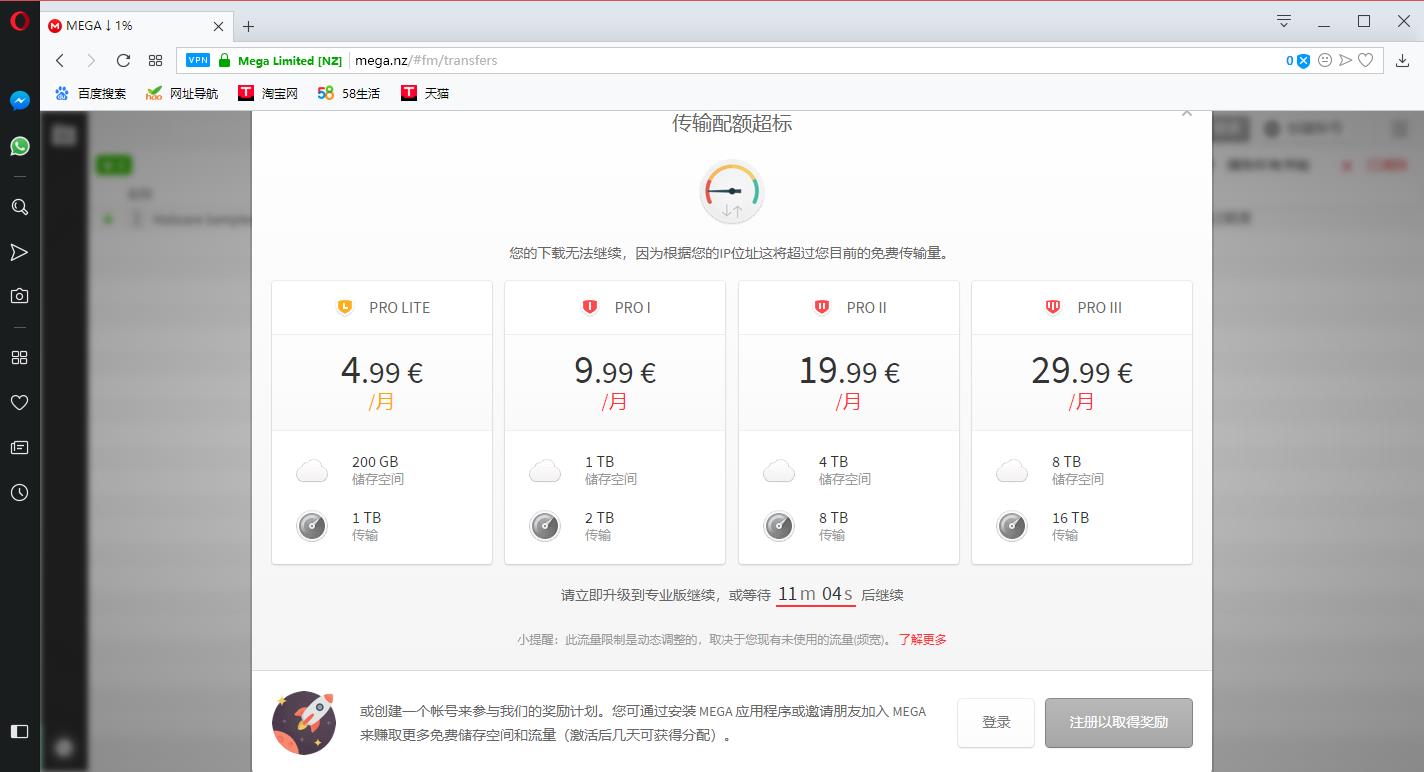This screenshot has height=772, width=1424.
Task: Click the 登录 login button
Action: [996, 722]
